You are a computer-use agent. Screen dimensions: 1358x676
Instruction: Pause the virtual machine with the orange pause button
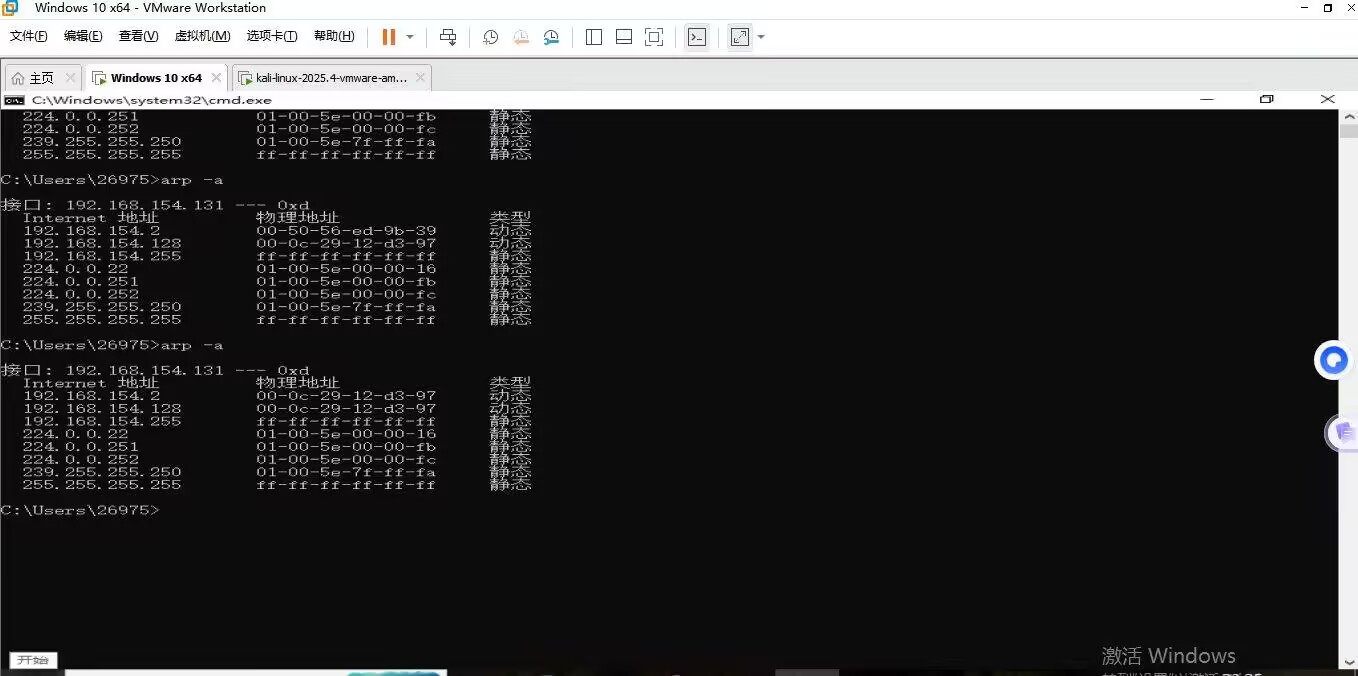(389, 37)
